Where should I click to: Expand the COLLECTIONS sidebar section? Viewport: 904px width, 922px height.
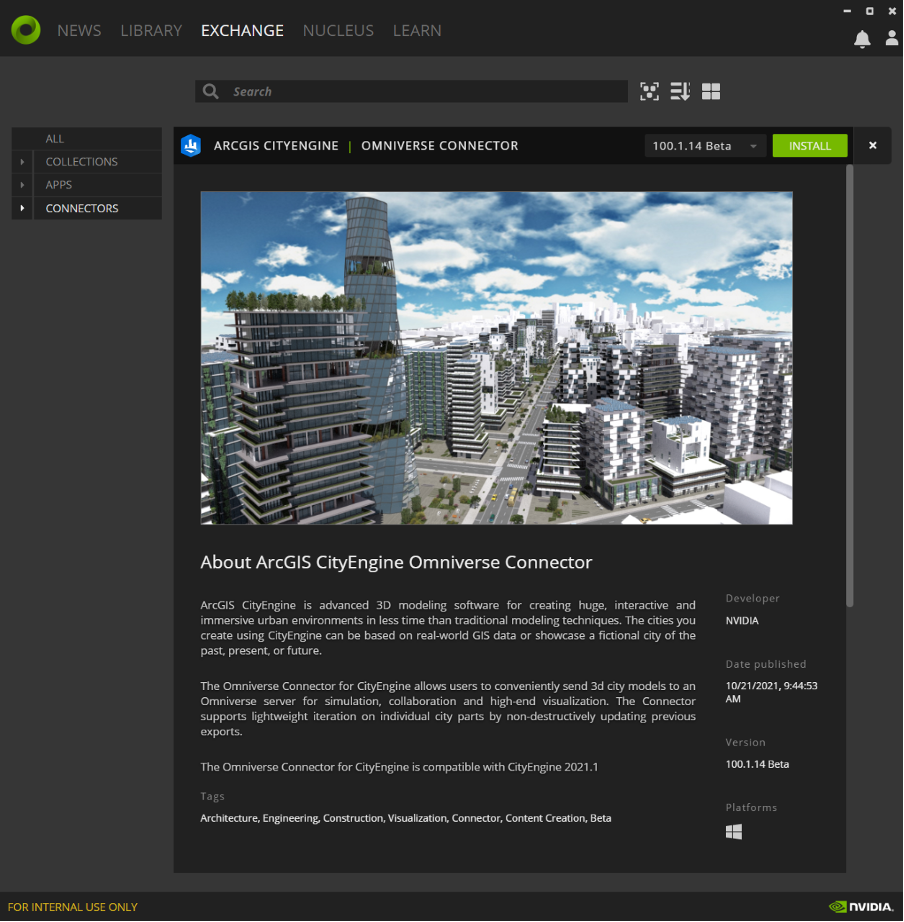(22, 161)
